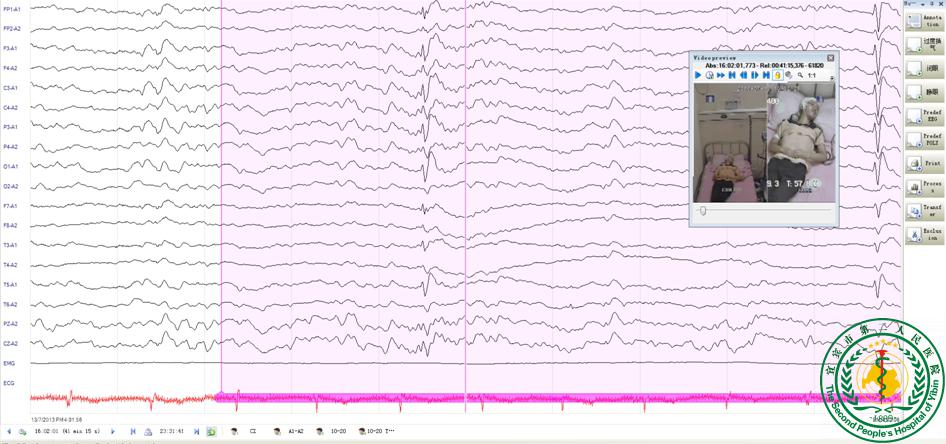The width and height of the screenshot is (946, 444).
Task: Select the CZ montage in bottom bar
Action: pyautogui.click(x=253, y=431)
